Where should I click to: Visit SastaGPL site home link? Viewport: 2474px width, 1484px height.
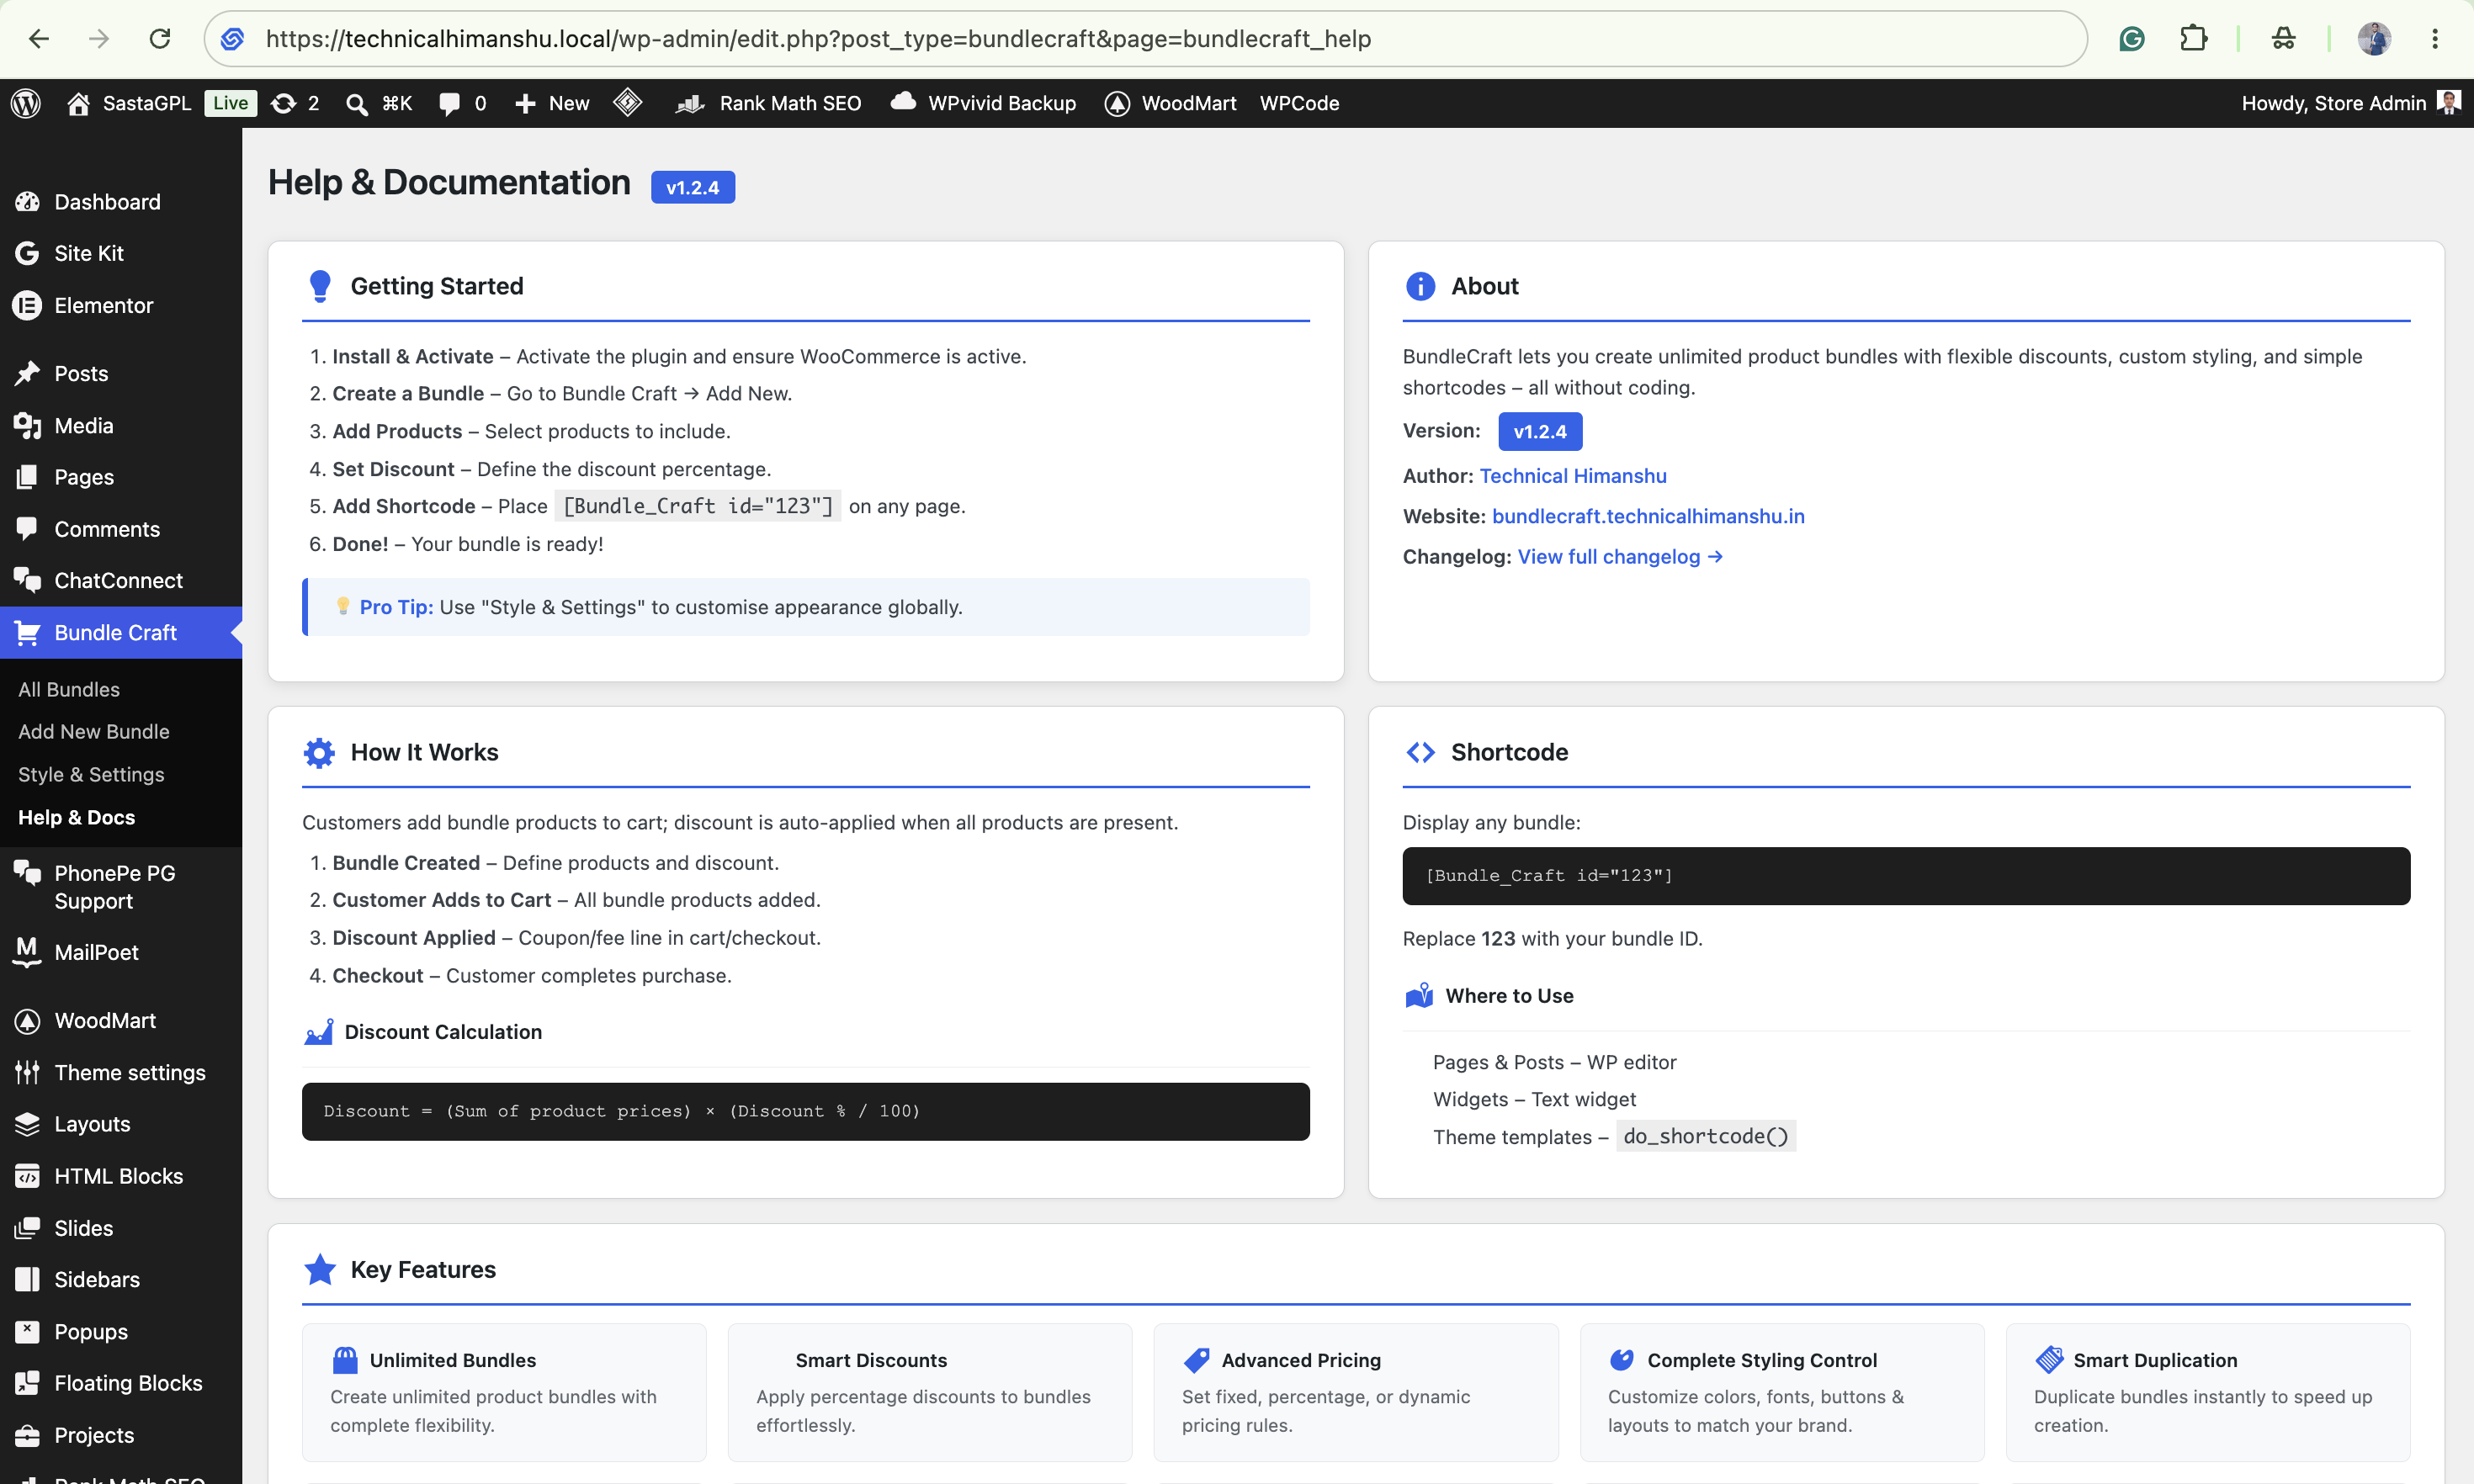tap(129, 103)
